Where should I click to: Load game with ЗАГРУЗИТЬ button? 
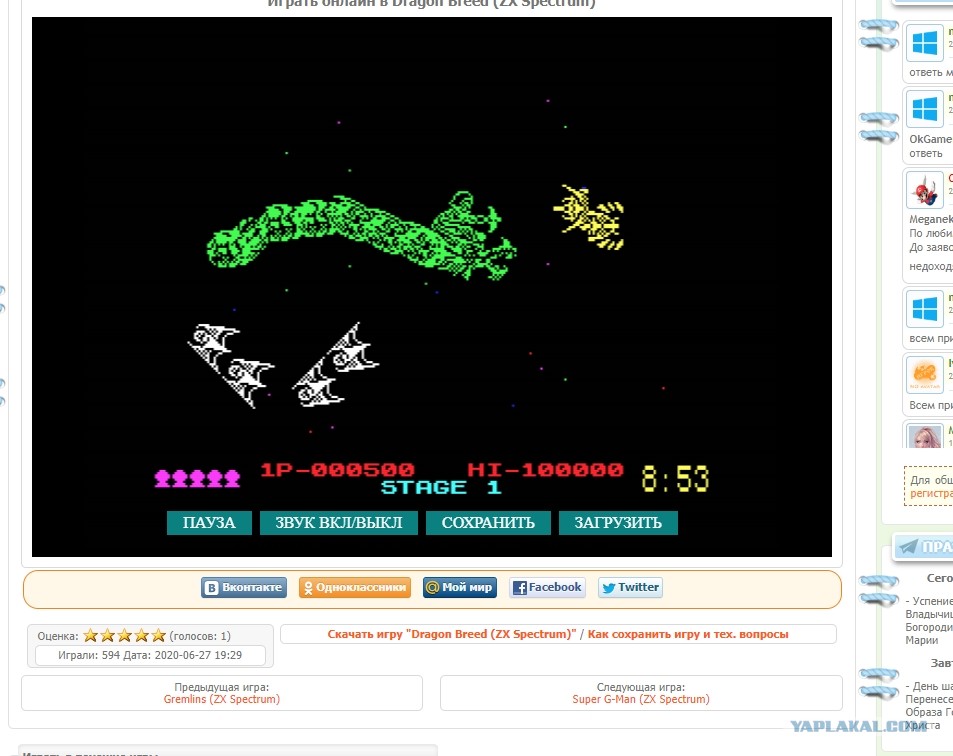(618, 523)
